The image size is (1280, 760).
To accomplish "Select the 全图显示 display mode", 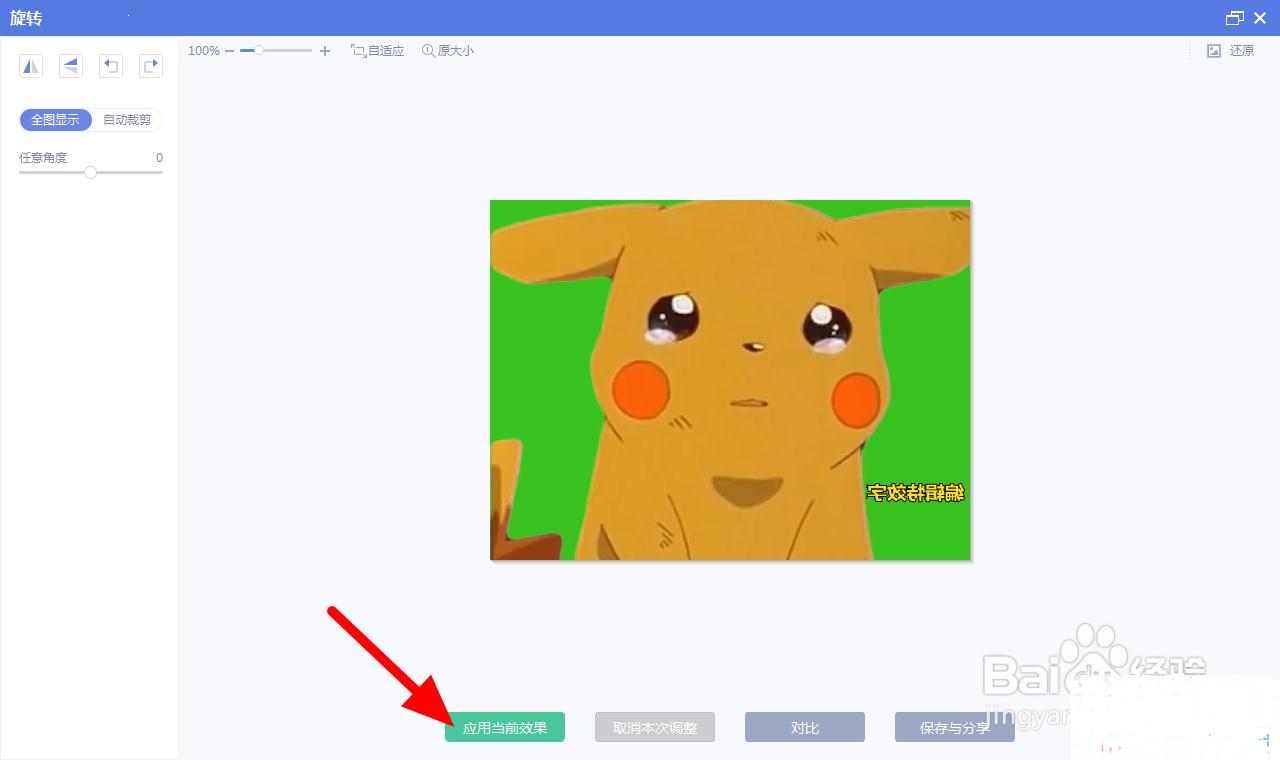I will pyautogui.click(x=56, y=120).
